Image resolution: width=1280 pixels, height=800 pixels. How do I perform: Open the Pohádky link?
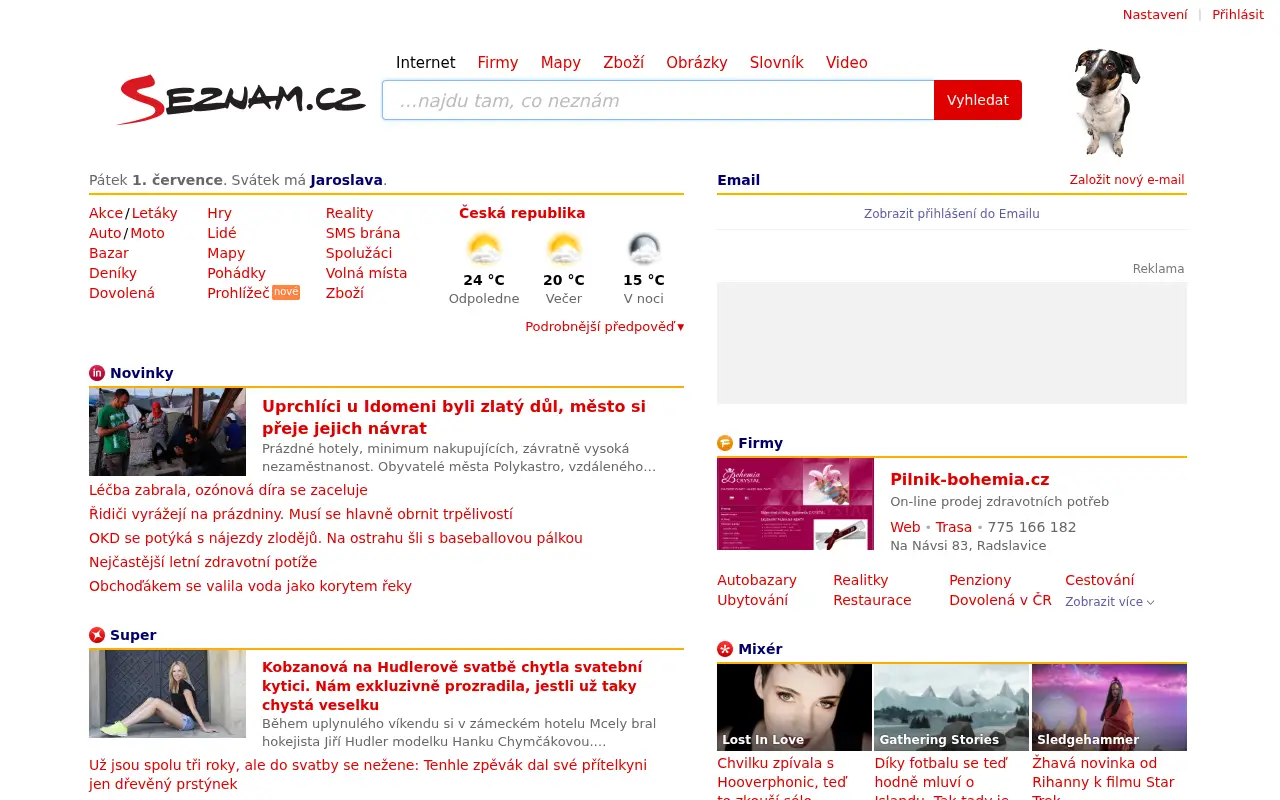click(236, 273)
